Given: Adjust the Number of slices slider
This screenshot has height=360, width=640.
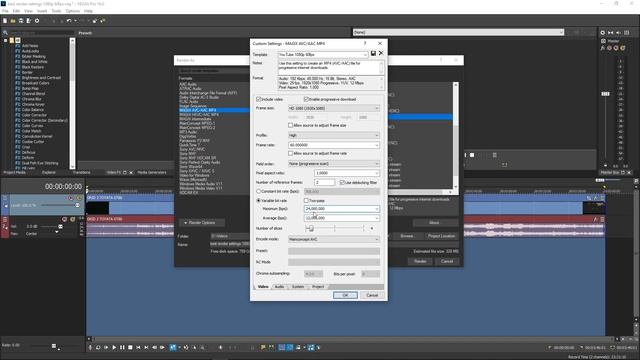Looking at the screenshot, I should (310, 229).
